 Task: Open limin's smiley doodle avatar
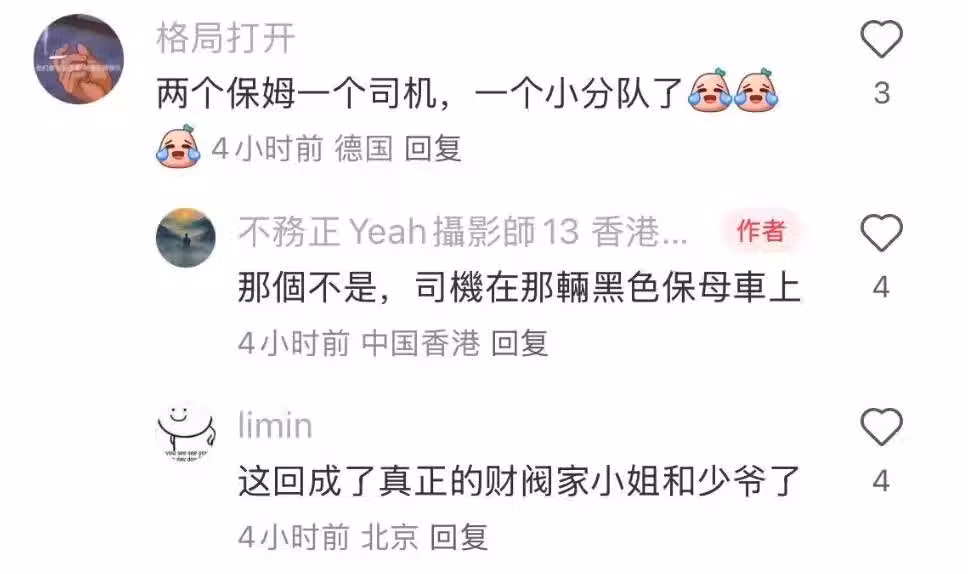pos(186,432)
